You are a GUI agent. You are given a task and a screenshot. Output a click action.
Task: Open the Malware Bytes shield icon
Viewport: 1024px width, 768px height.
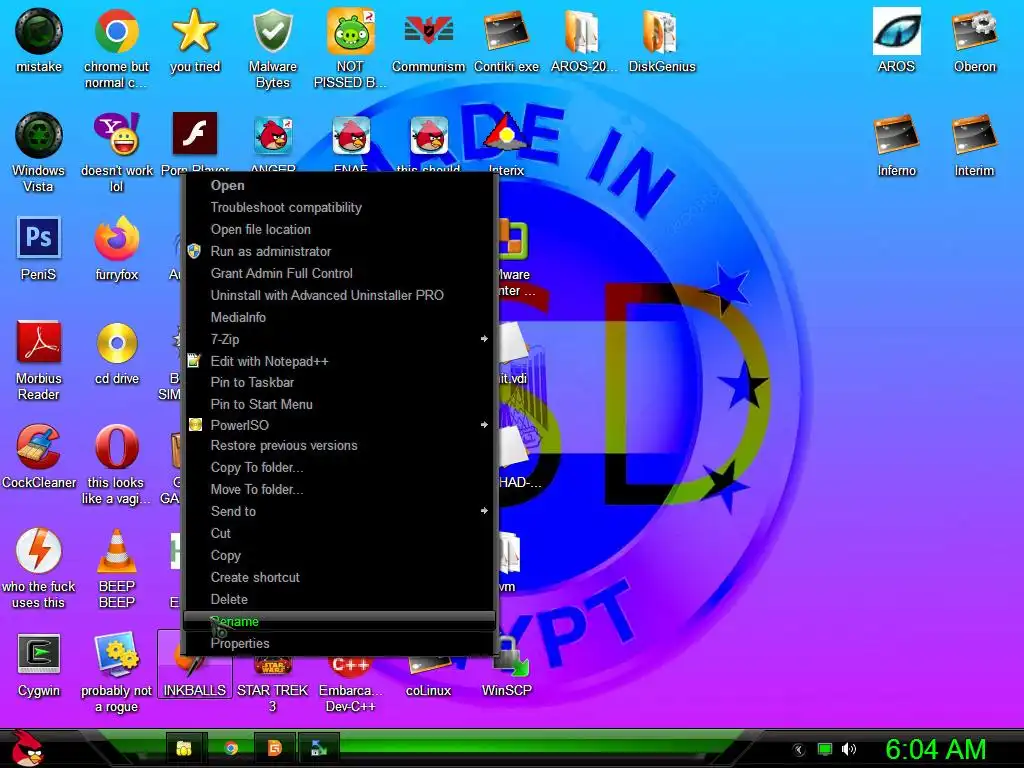click(x=272, y=31)
